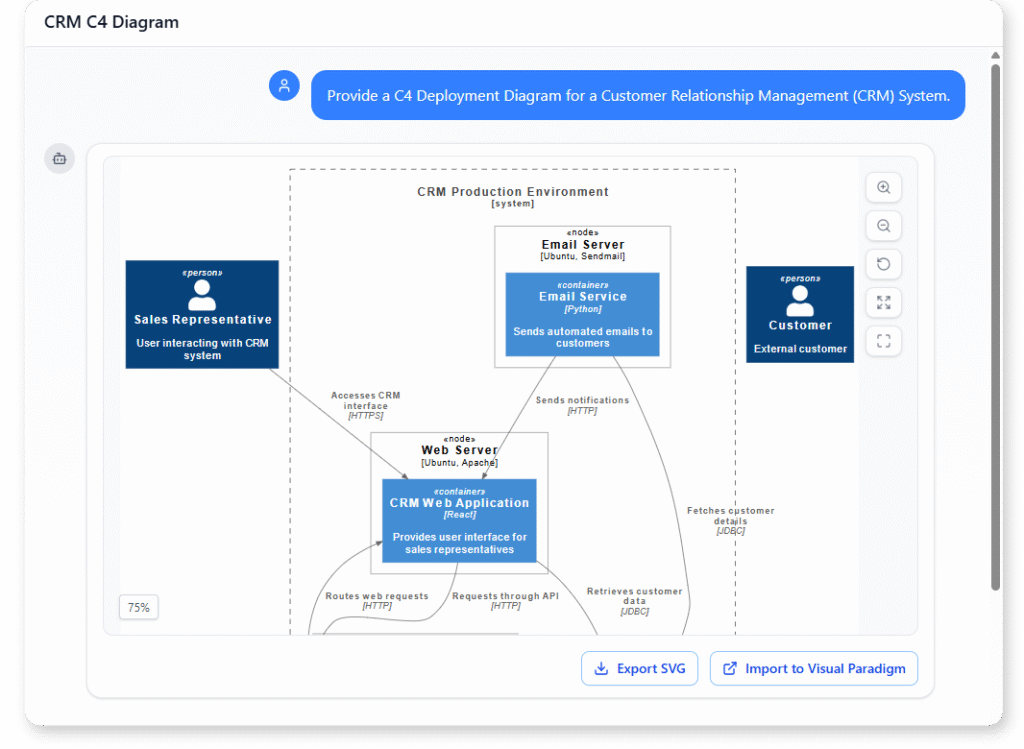Select the CRM Web Application container
The width and height of the screenshot is (1024, 749).
click(x=459, y=521)
